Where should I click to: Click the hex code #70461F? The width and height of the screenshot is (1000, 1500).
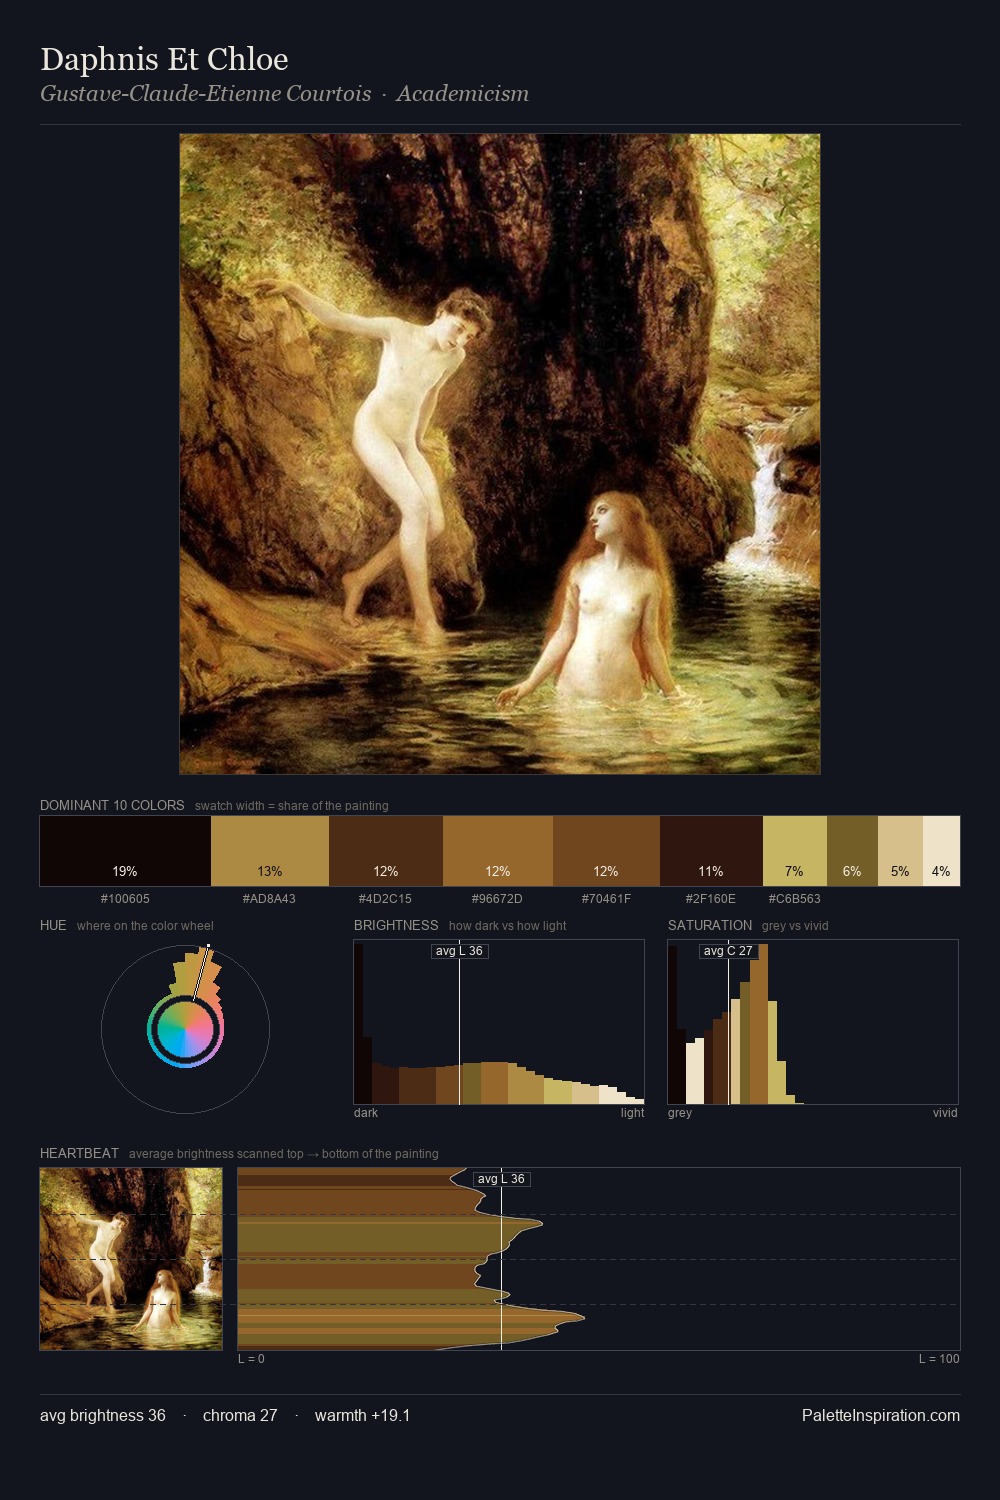pos(606,899)
